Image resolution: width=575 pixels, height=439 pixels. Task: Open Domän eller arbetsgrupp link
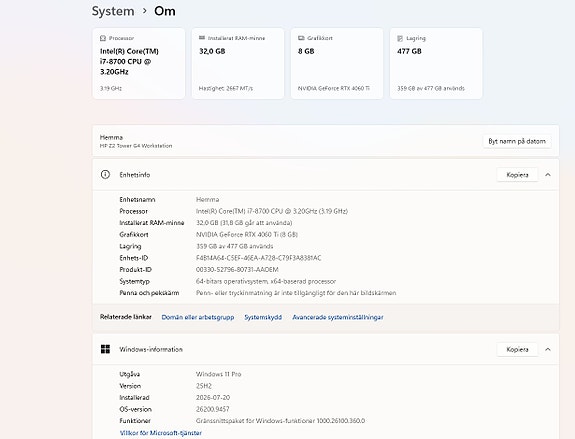click(198, 317)
